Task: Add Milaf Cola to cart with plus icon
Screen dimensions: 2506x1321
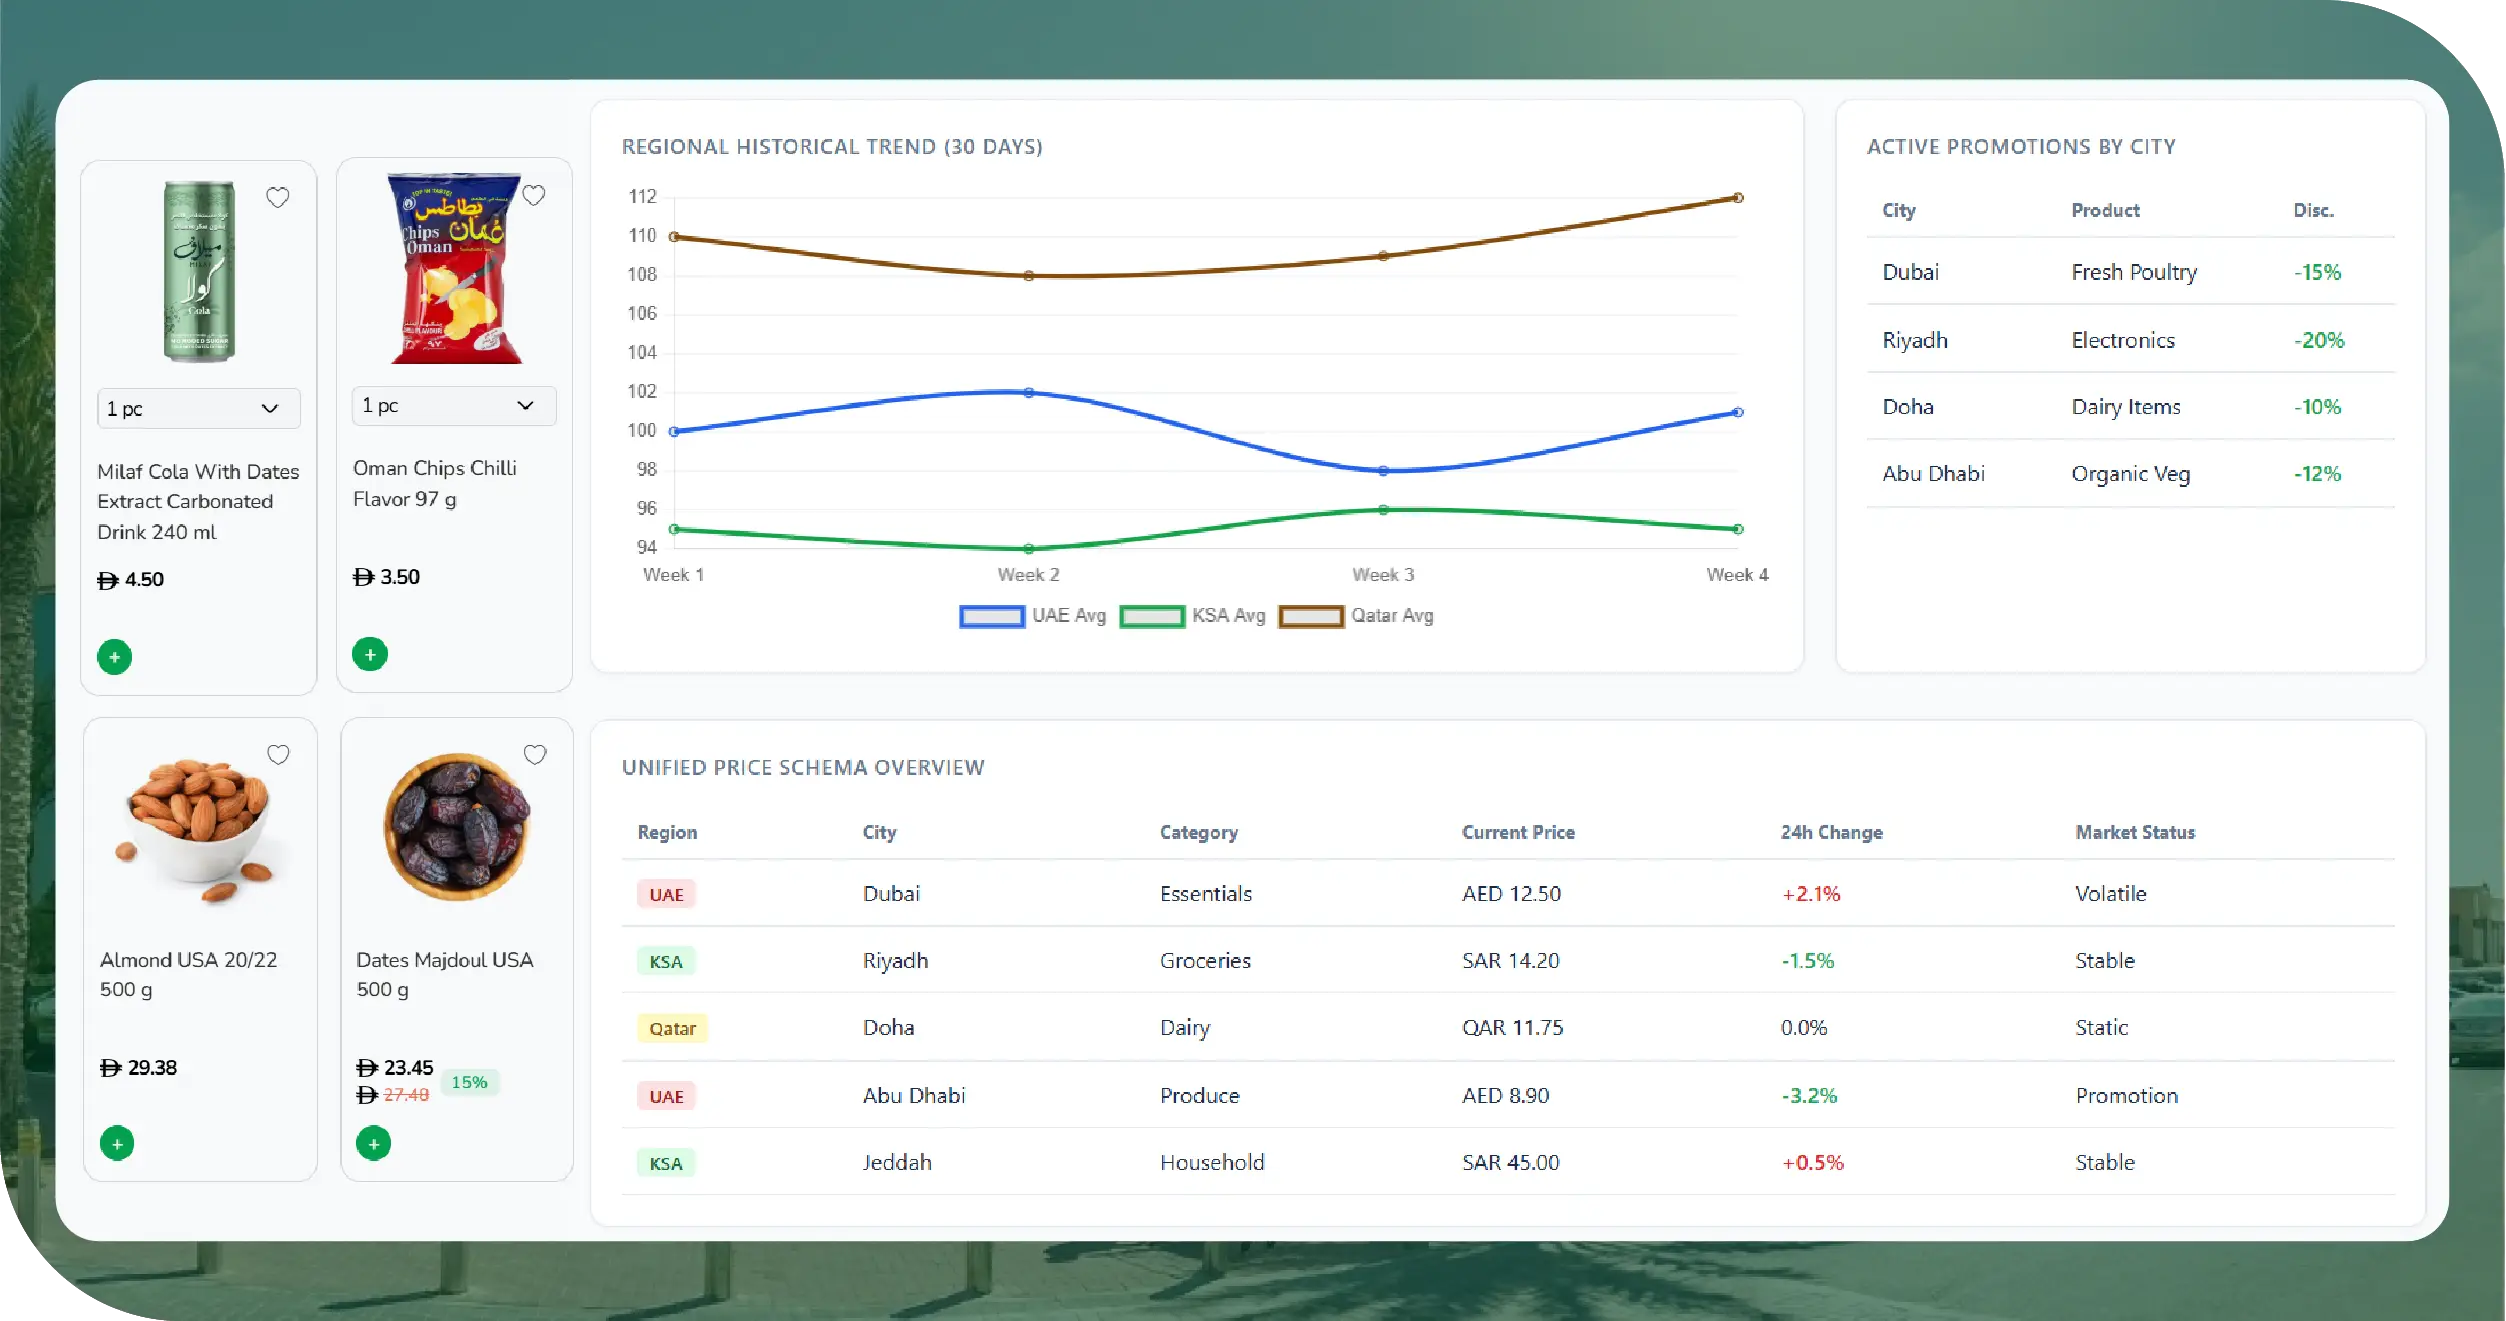Action: [114, 657]
